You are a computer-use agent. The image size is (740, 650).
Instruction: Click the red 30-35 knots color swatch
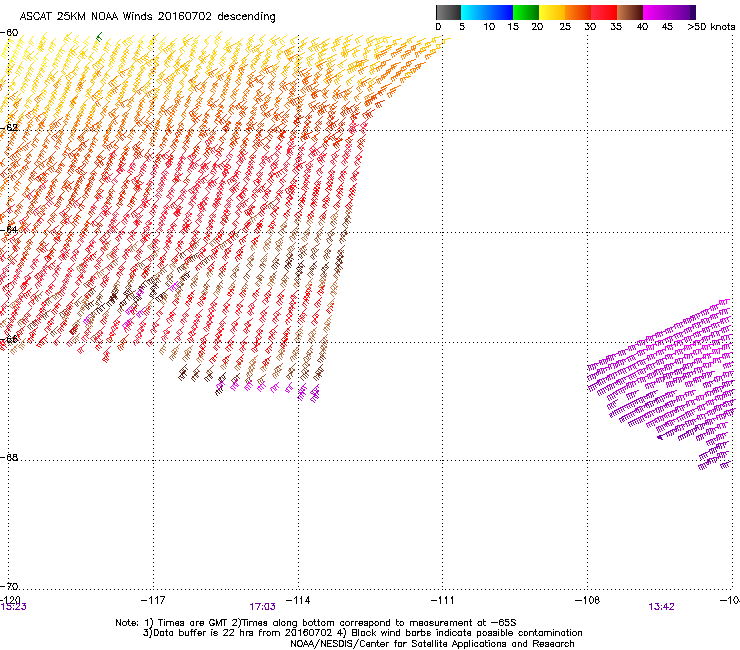pos(604,12)
